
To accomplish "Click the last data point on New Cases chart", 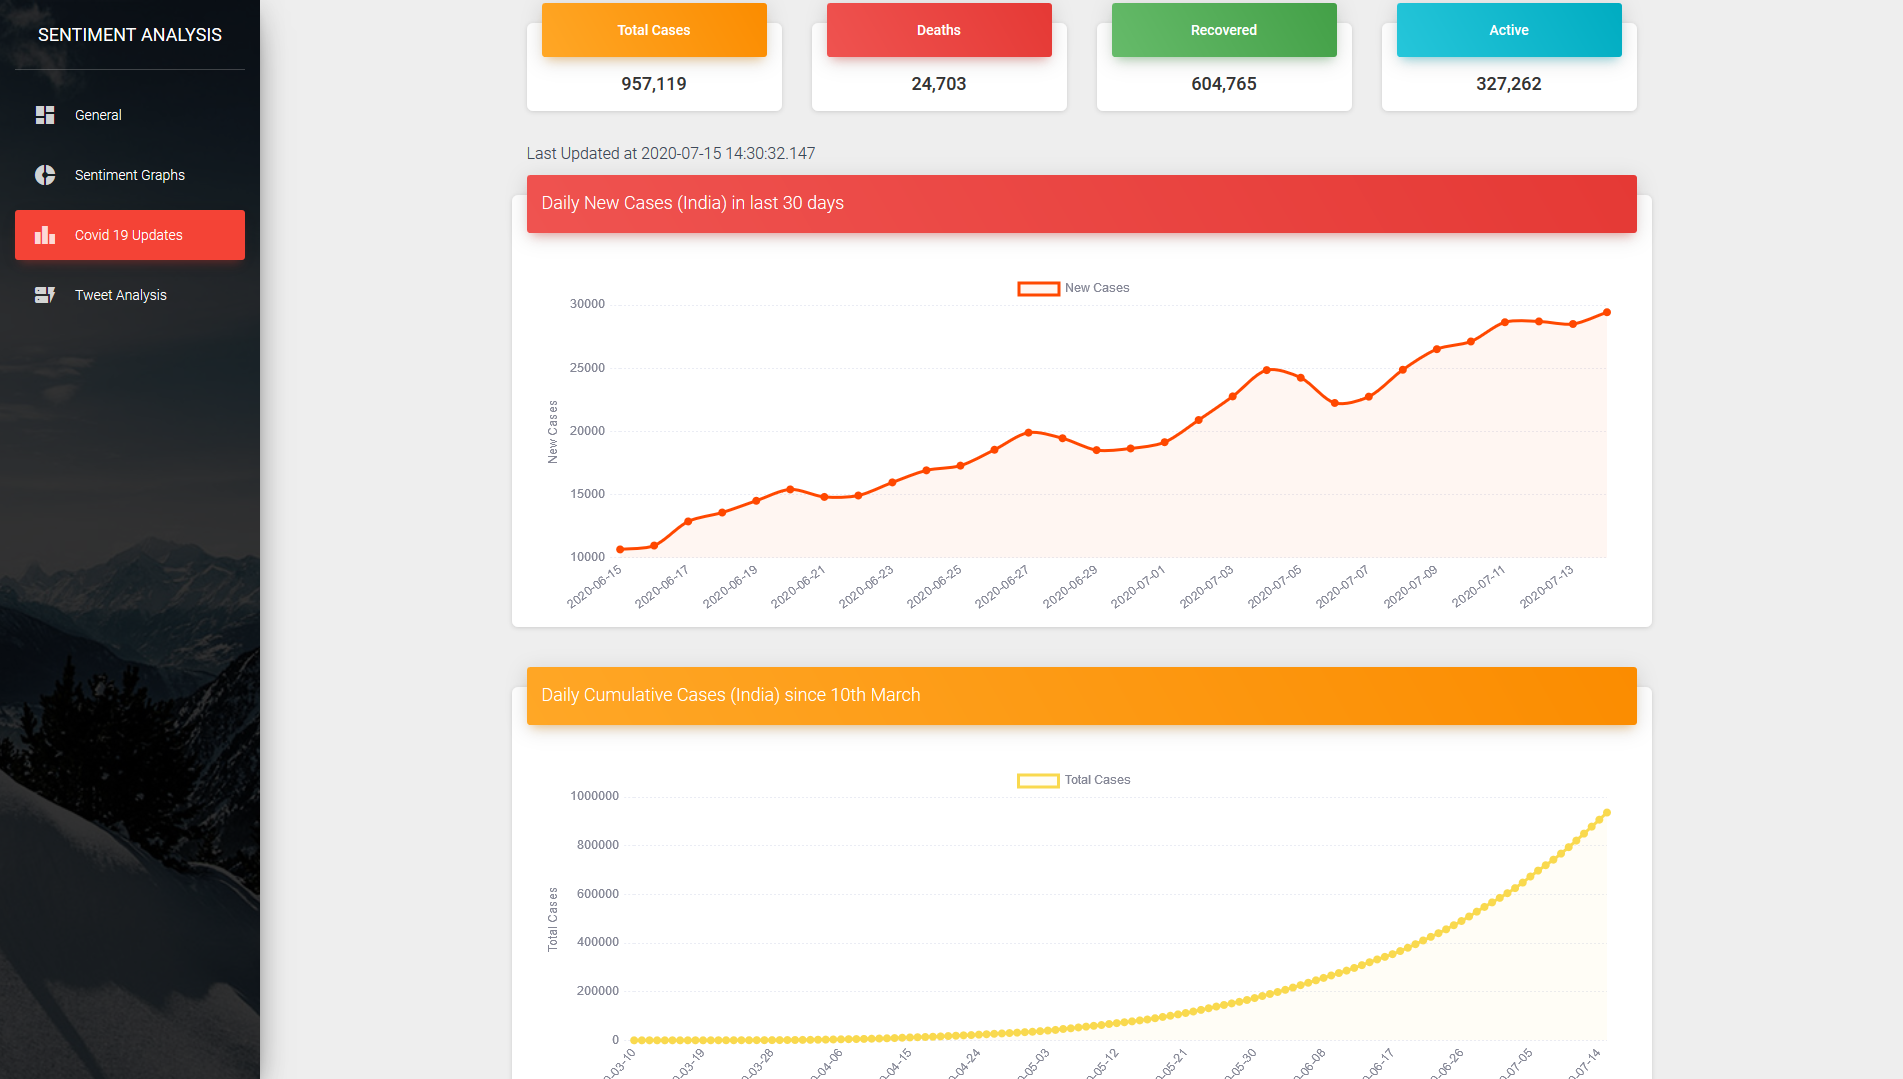I will click(1607, 312).
